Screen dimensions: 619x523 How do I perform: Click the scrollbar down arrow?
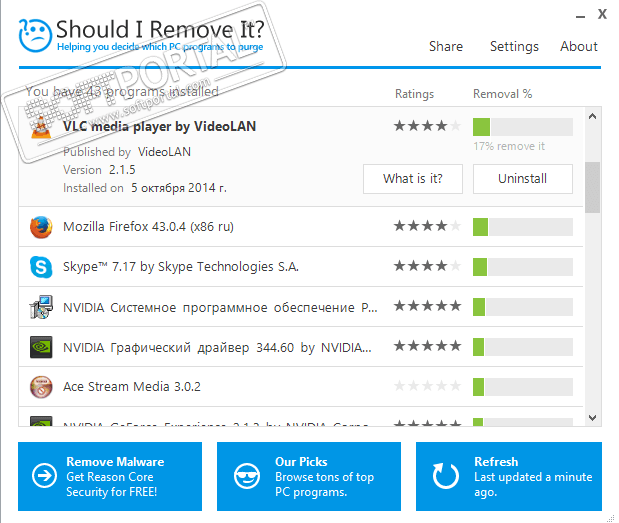click(x=593, y=418)
